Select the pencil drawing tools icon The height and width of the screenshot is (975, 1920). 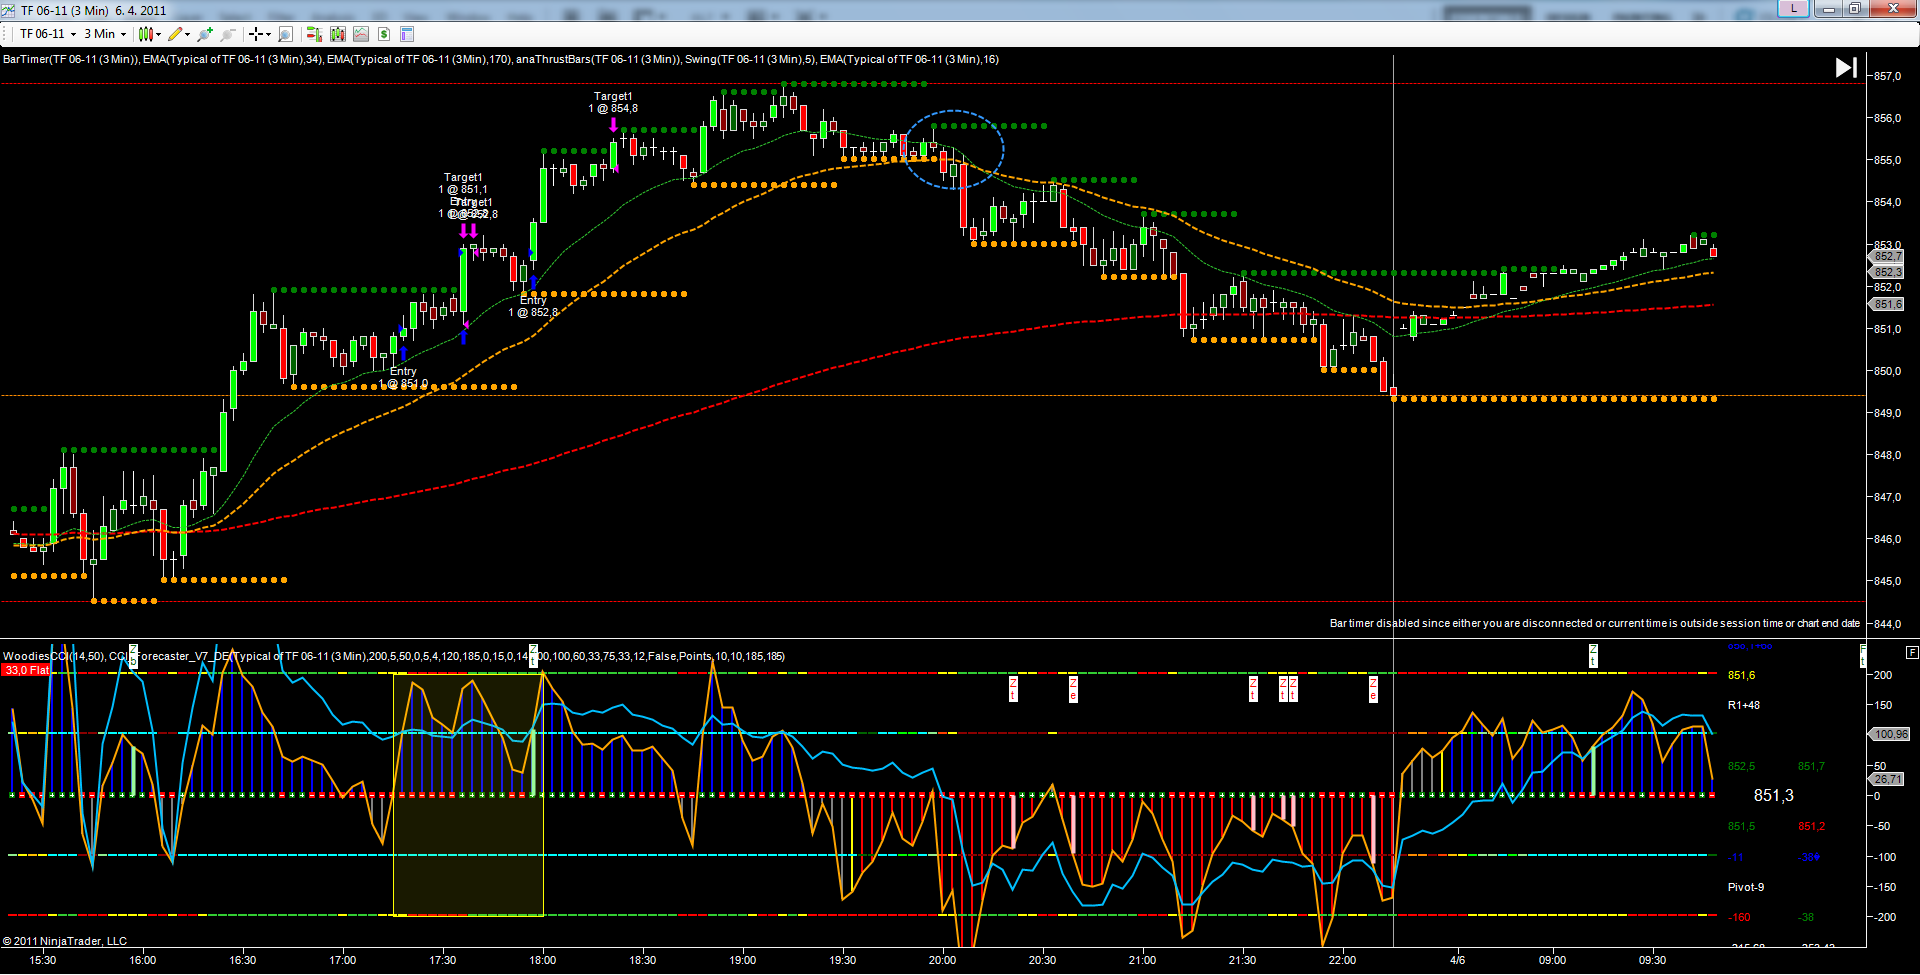[177, 34]
